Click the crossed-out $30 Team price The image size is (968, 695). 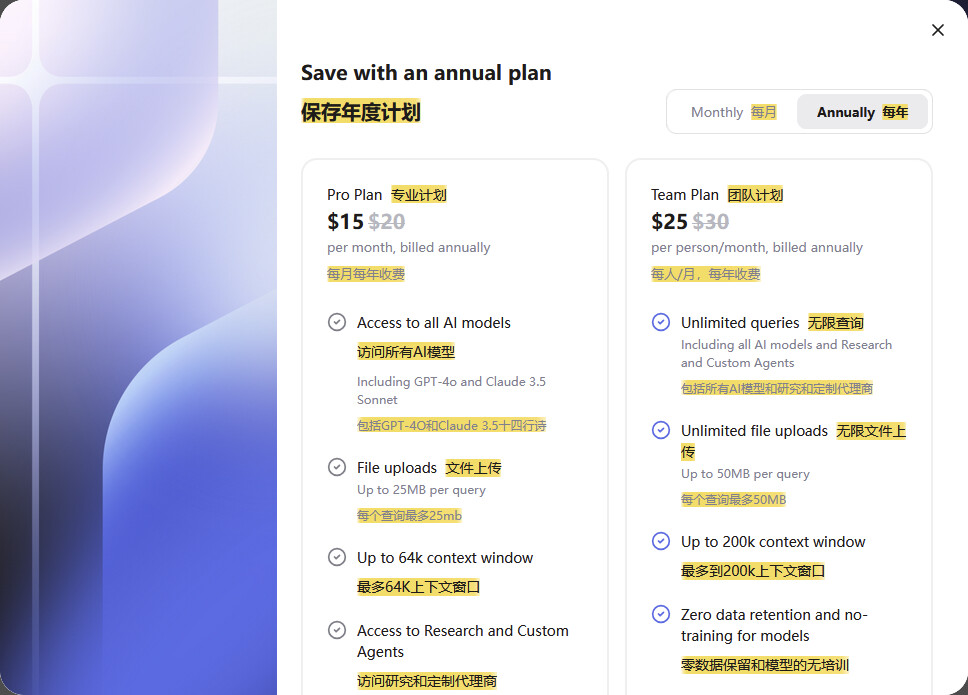point(711,221)
